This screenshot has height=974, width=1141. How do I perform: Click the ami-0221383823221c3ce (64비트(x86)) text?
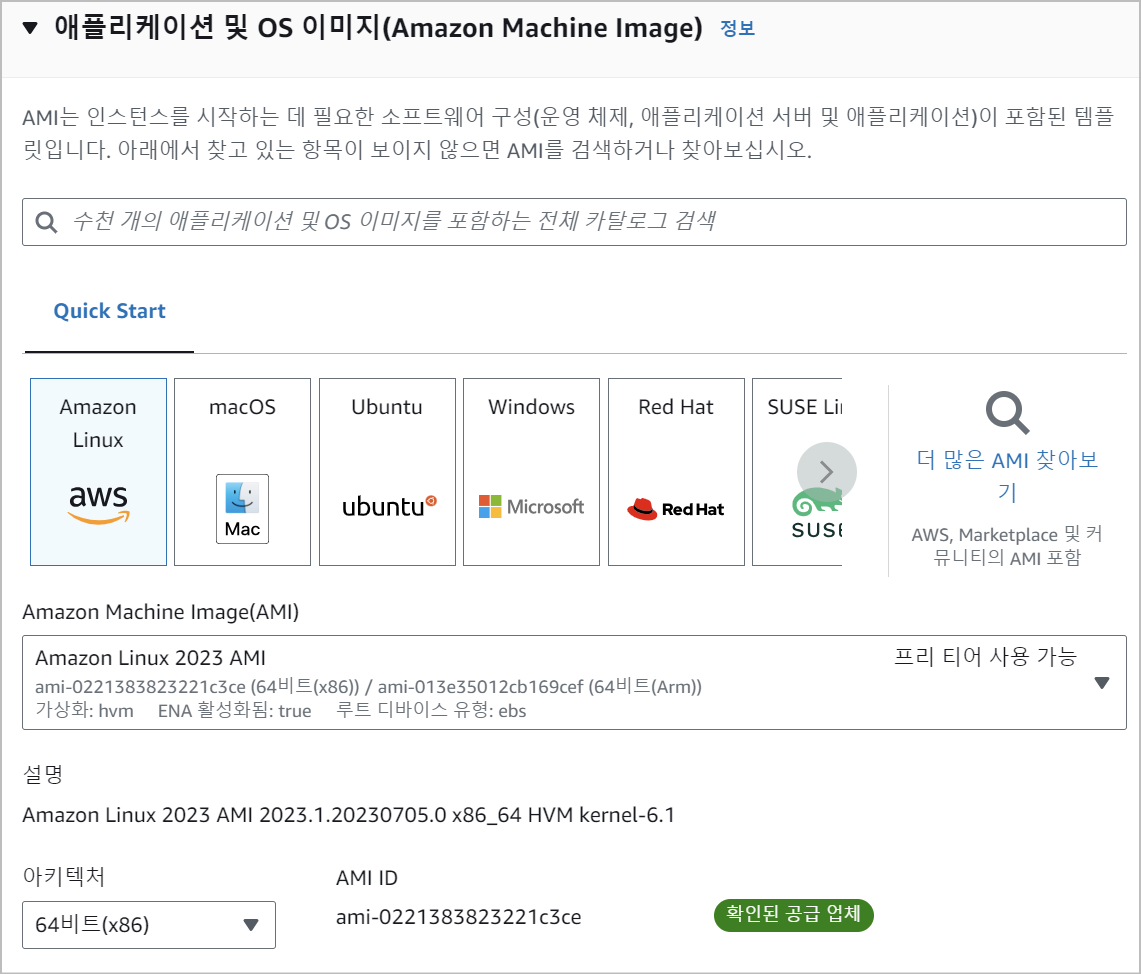197,687
